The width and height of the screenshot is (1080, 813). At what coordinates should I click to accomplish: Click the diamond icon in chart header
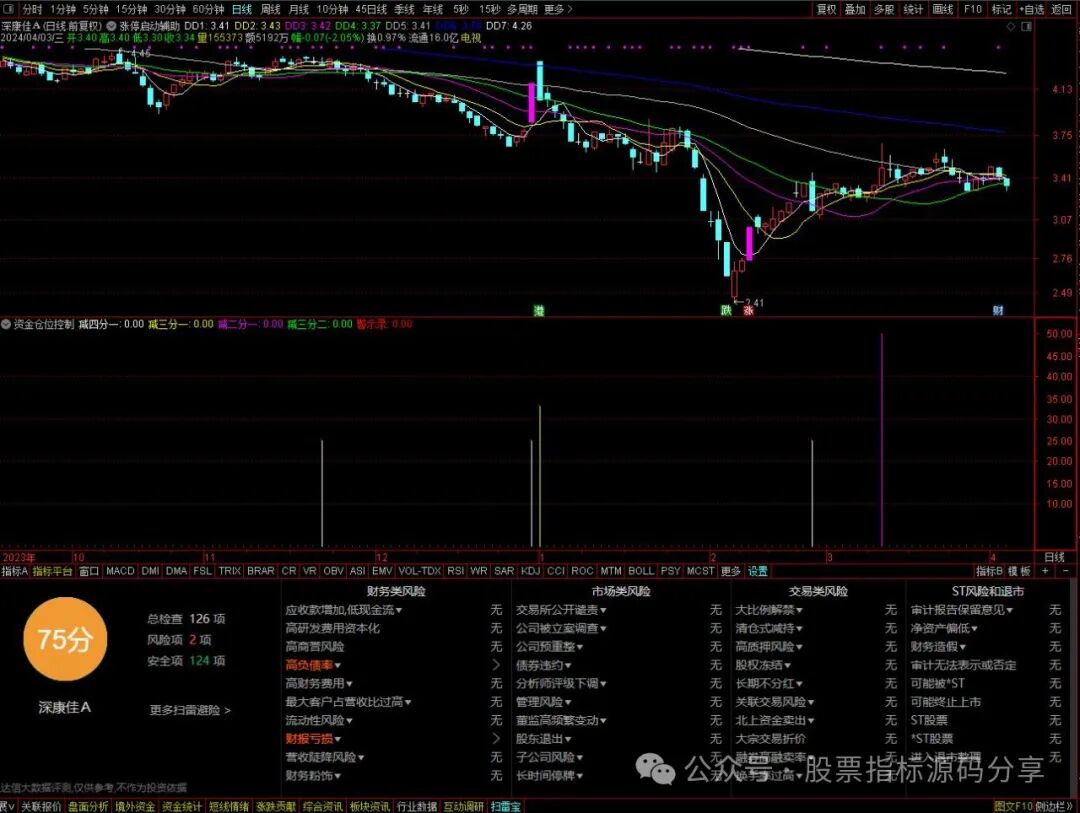pyautogui.click(x=1011, y=26)
